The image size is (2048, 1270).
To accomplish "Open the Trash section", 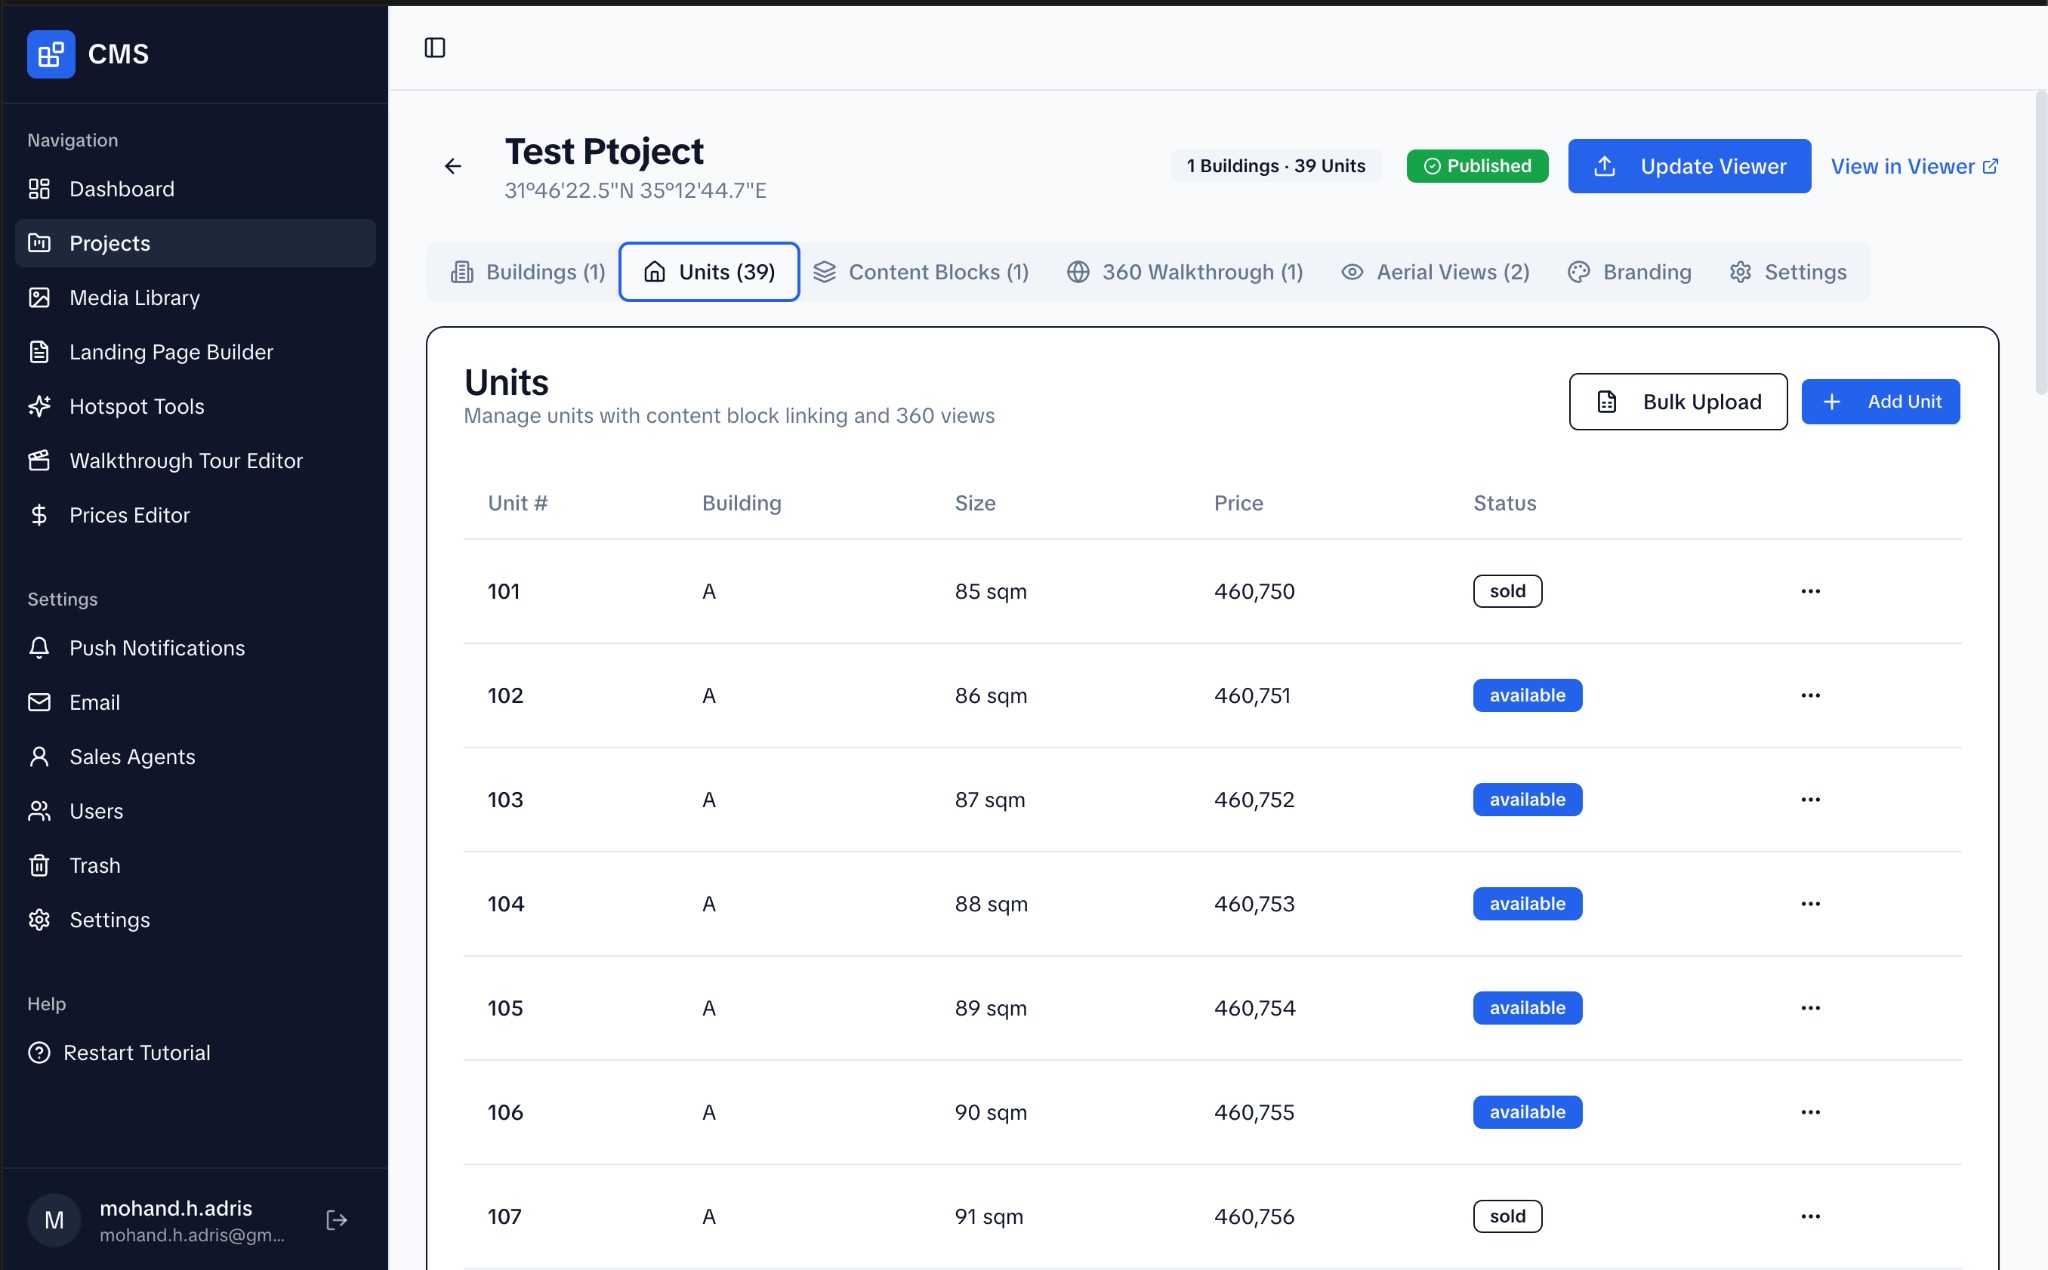I will 95,866.
